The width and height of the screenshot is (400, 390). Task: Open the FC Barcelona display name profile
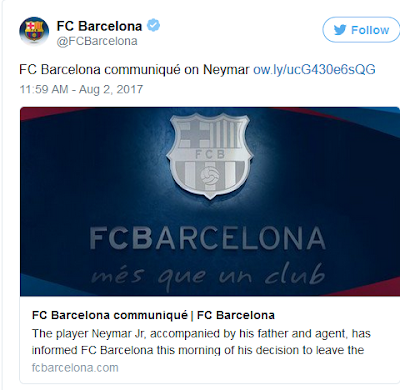coord(99,26)
